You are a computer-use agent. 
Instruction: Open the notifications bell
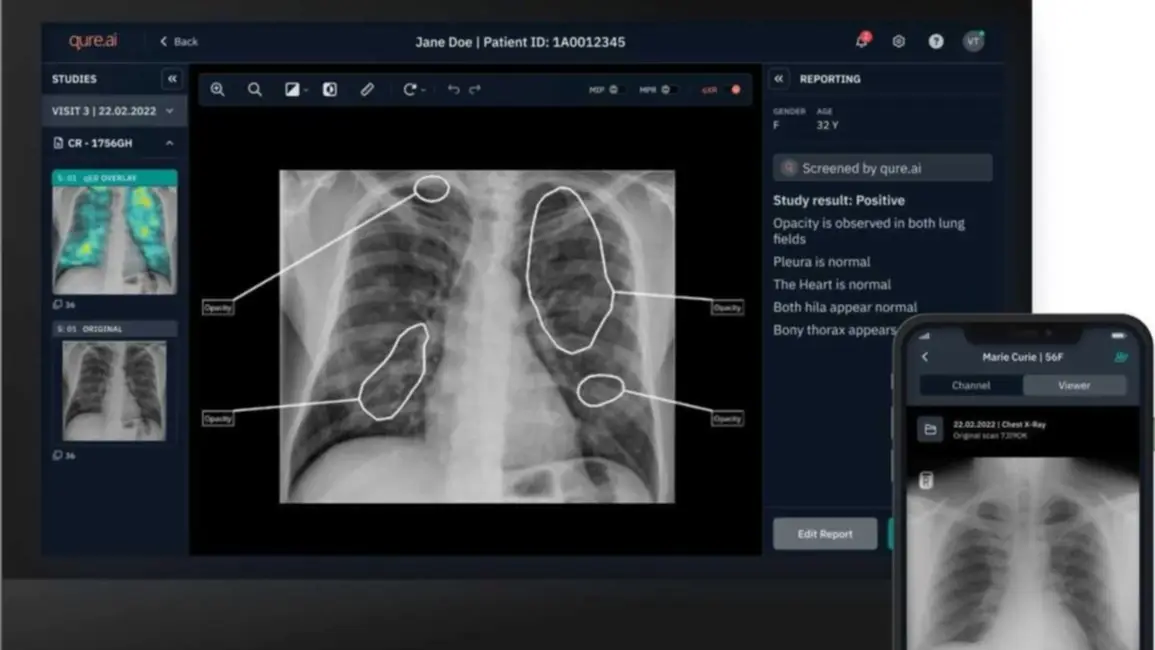click(862, 41)
